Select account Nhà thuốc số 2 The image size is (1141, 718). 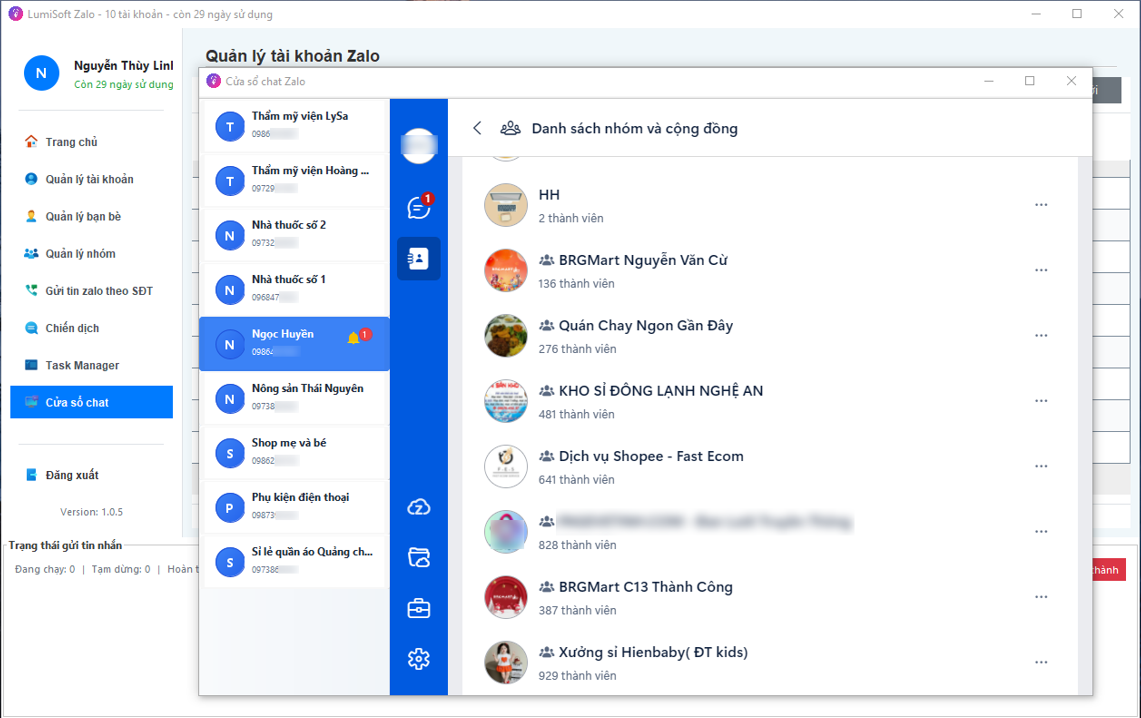pos(294,235)
